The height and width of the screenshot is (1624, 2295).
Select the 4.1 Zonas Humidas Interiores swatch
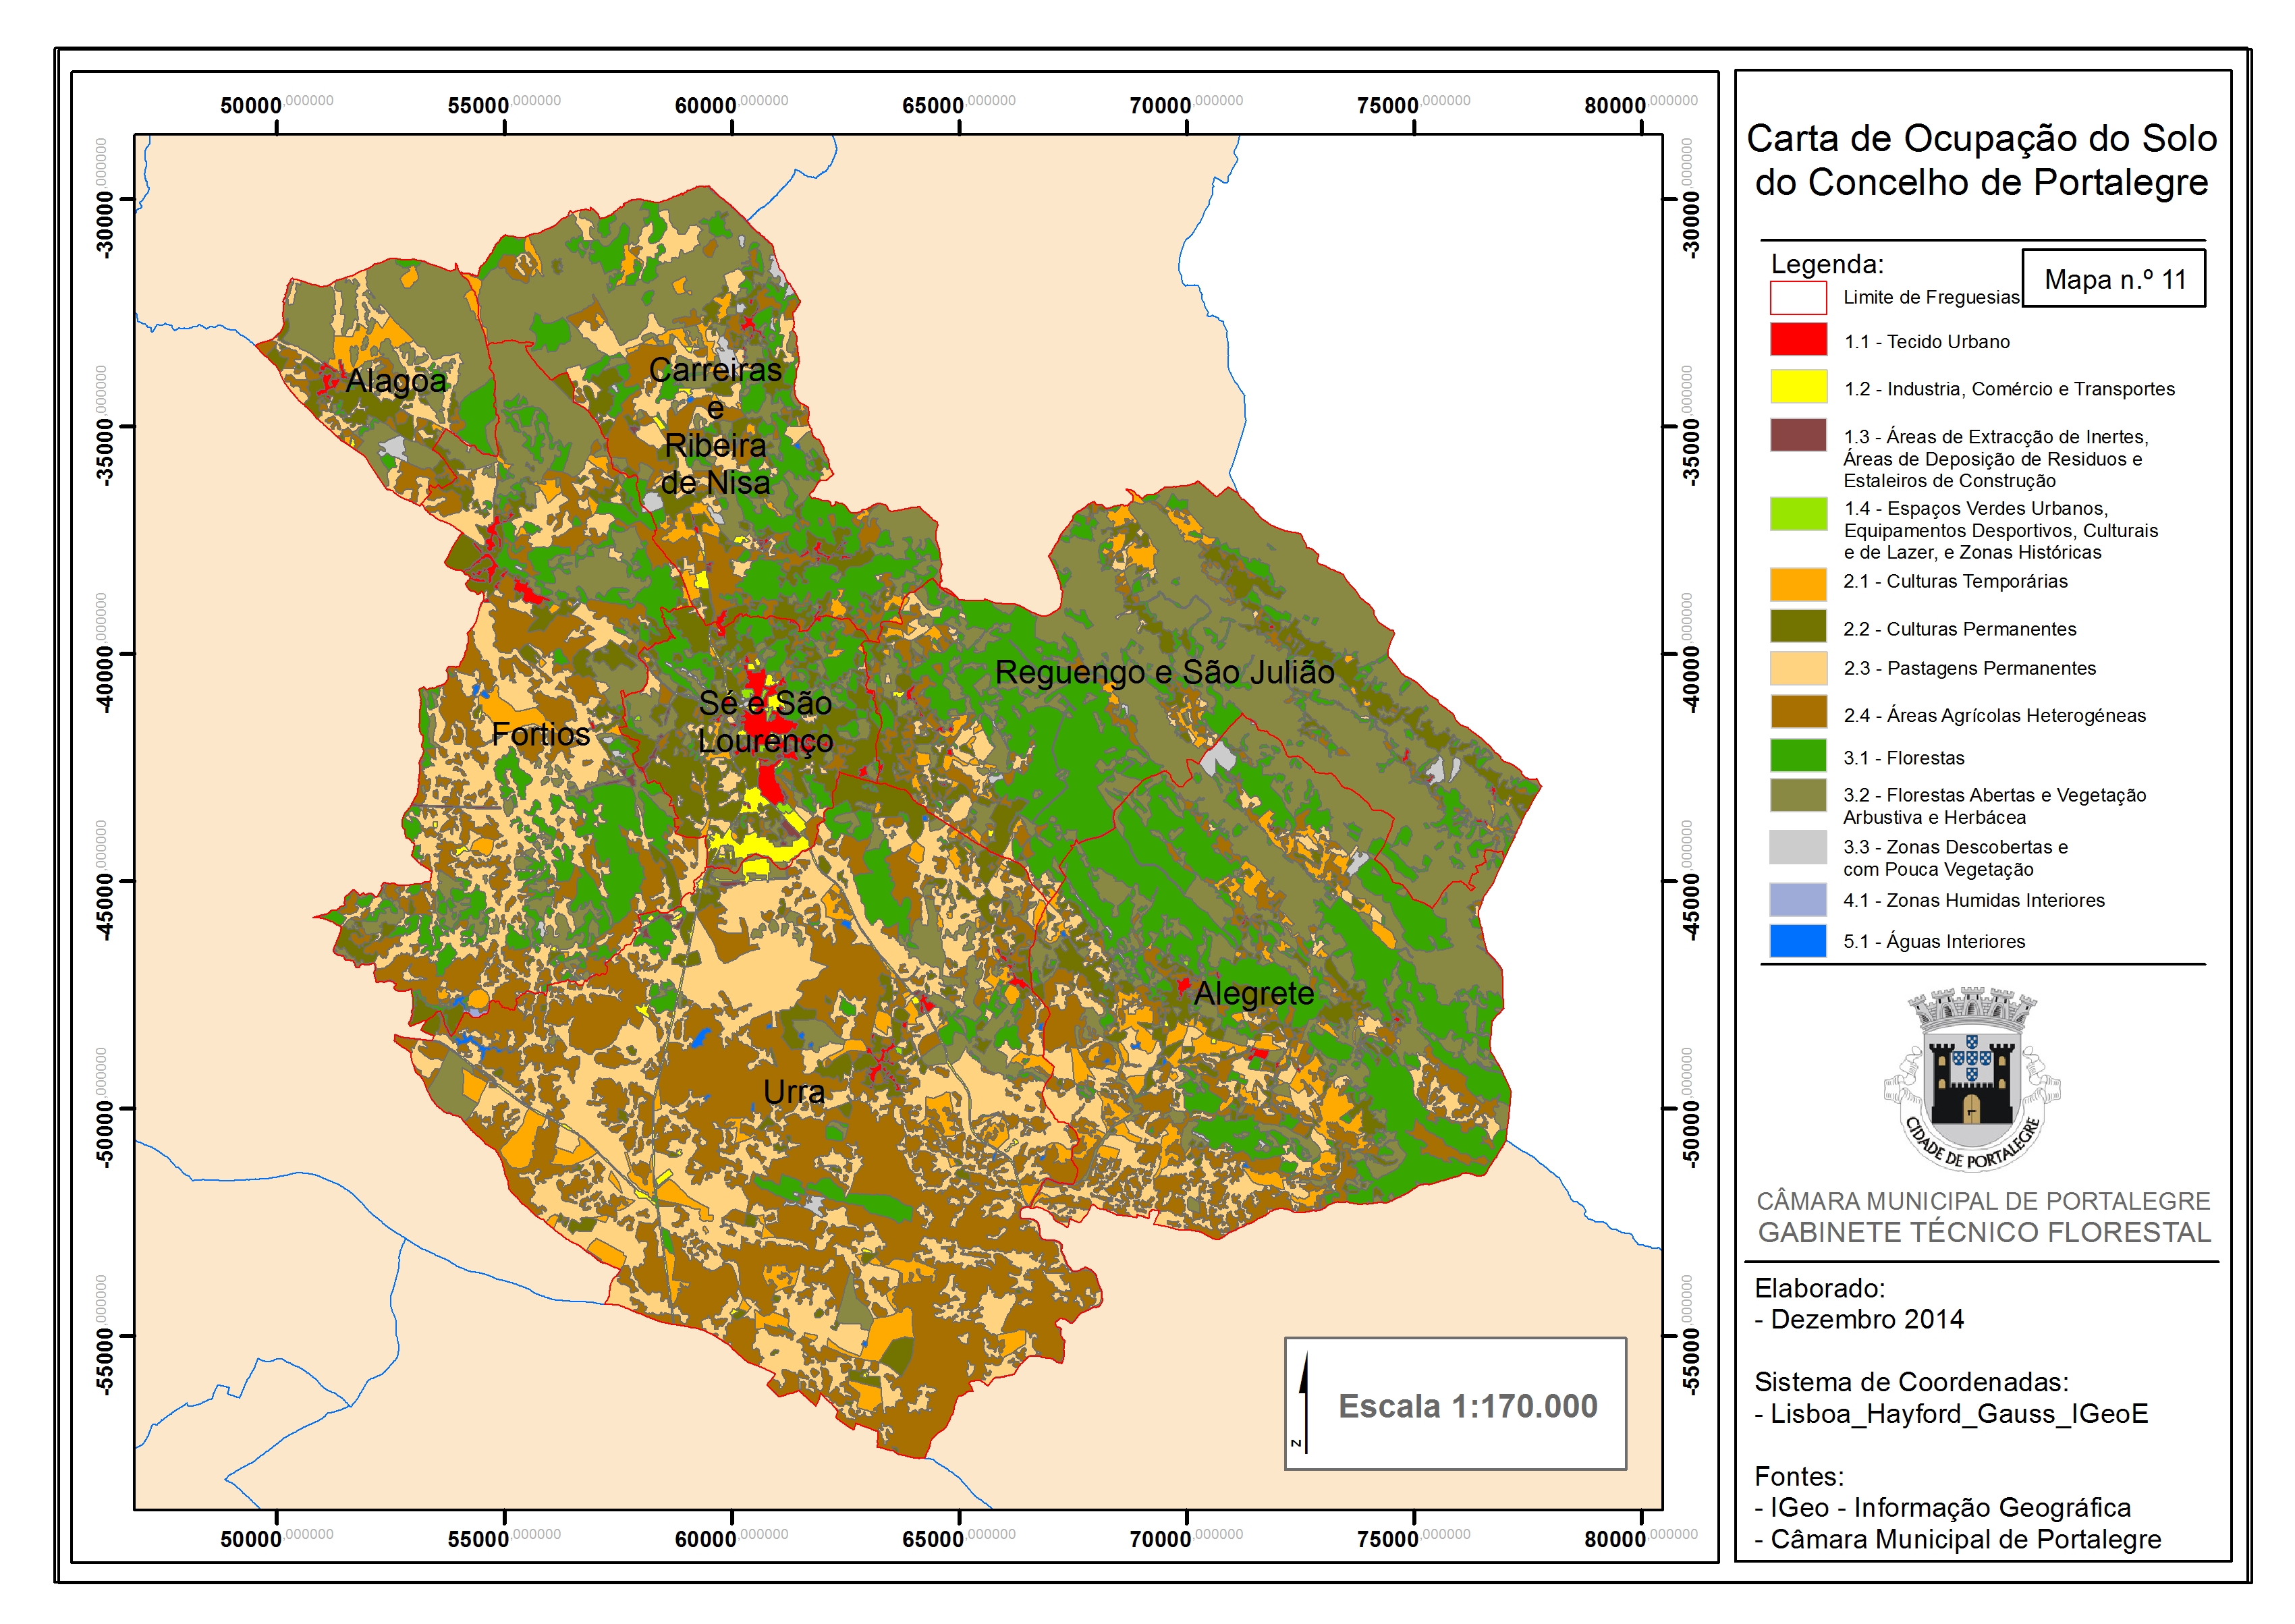point(1798,899)
